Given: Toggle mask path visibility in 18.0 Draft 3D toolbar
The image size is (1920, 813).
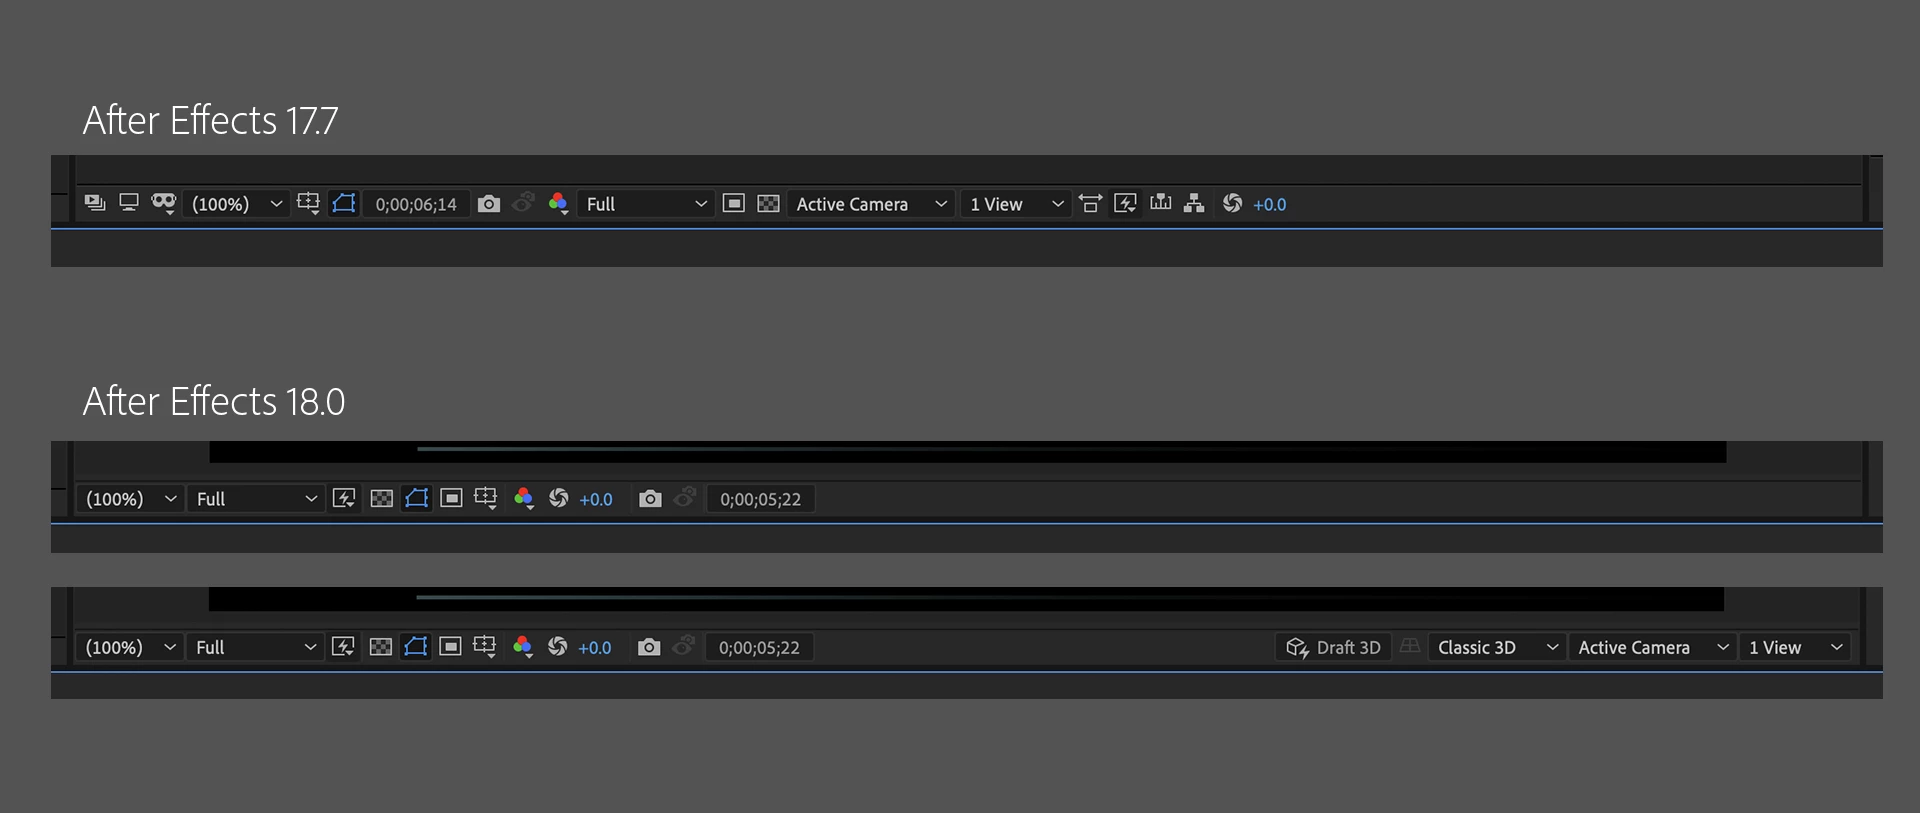Looking at the screenshot, I should pyautogui.click(x=416, y=646).
